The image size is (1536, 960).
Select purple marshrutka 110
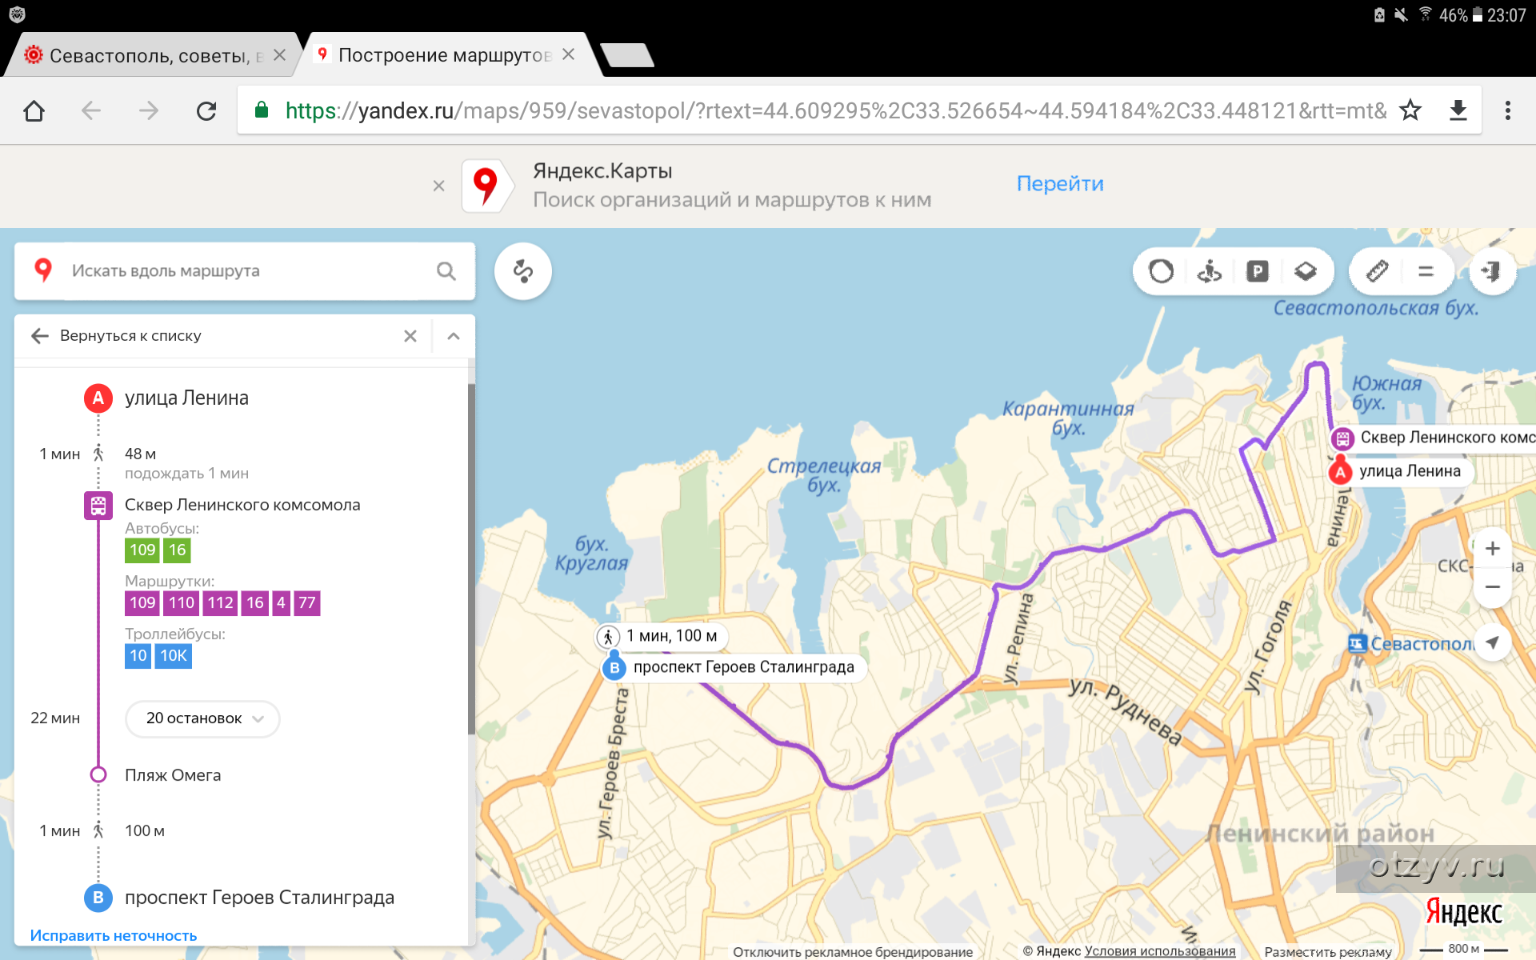pyautogui.click(x=182, y=603)
